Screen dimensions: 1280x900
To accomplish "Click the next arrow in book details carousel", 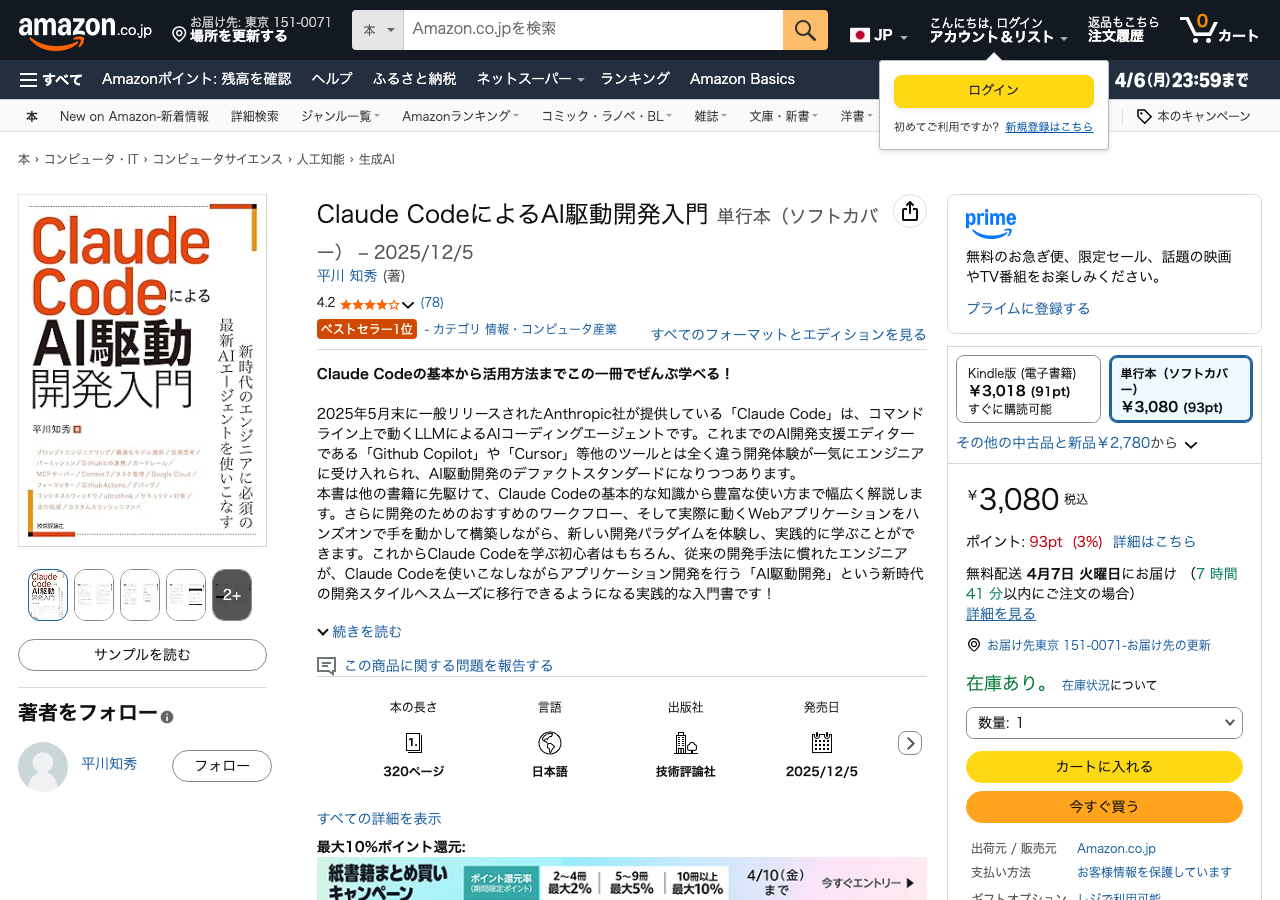I will [909, 743].
